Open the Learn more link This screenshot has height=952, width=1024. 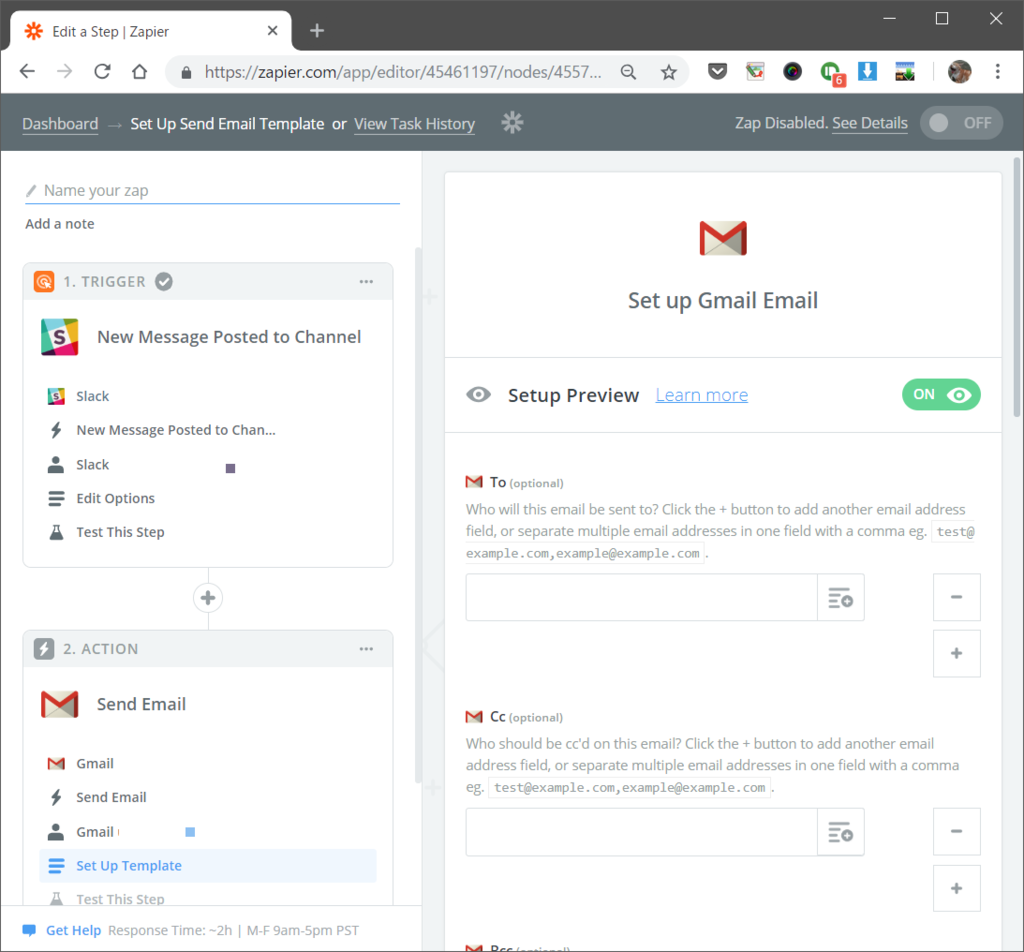(x=701, y=395)
